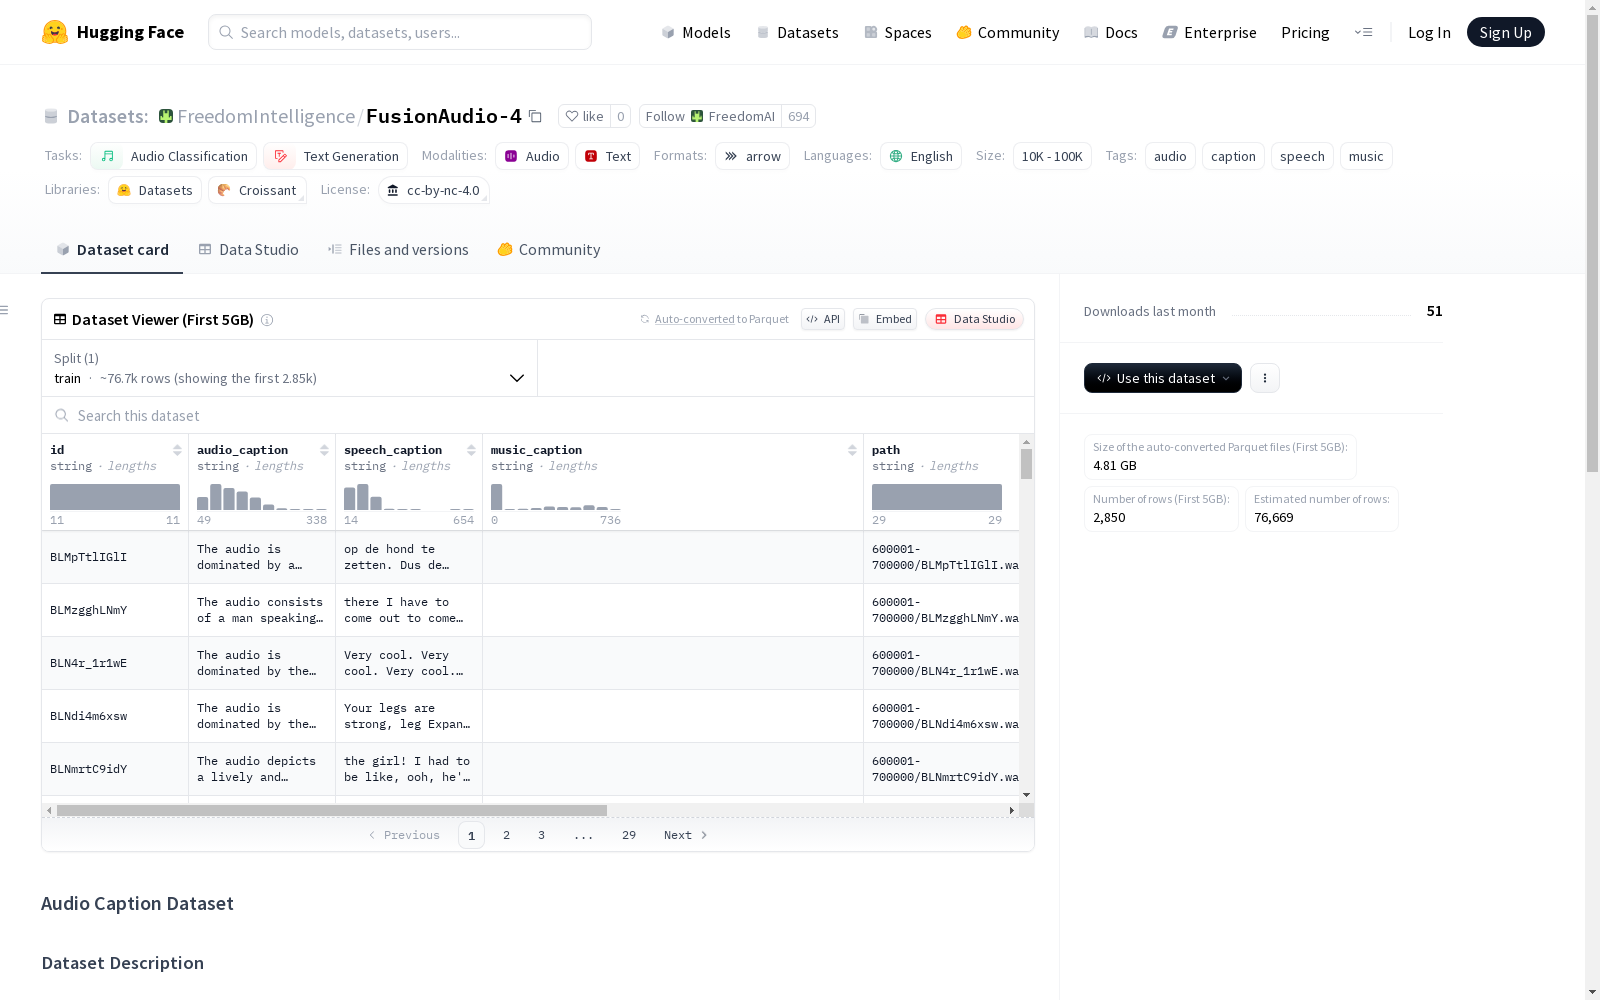Open Community in top navigation
The image size is (1600, 1000).
1008,32
